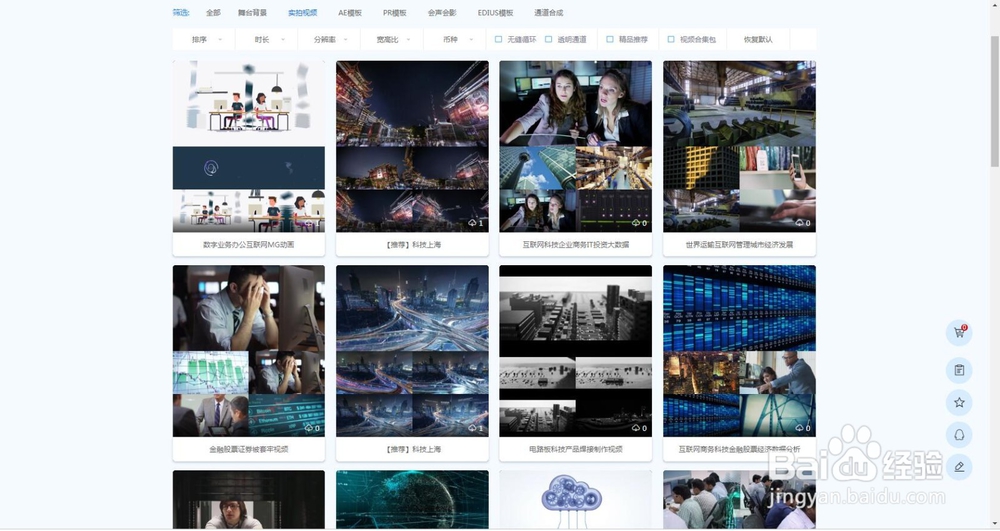
Task: Enable the 无缝循环 checkbox
Action: 499,40
